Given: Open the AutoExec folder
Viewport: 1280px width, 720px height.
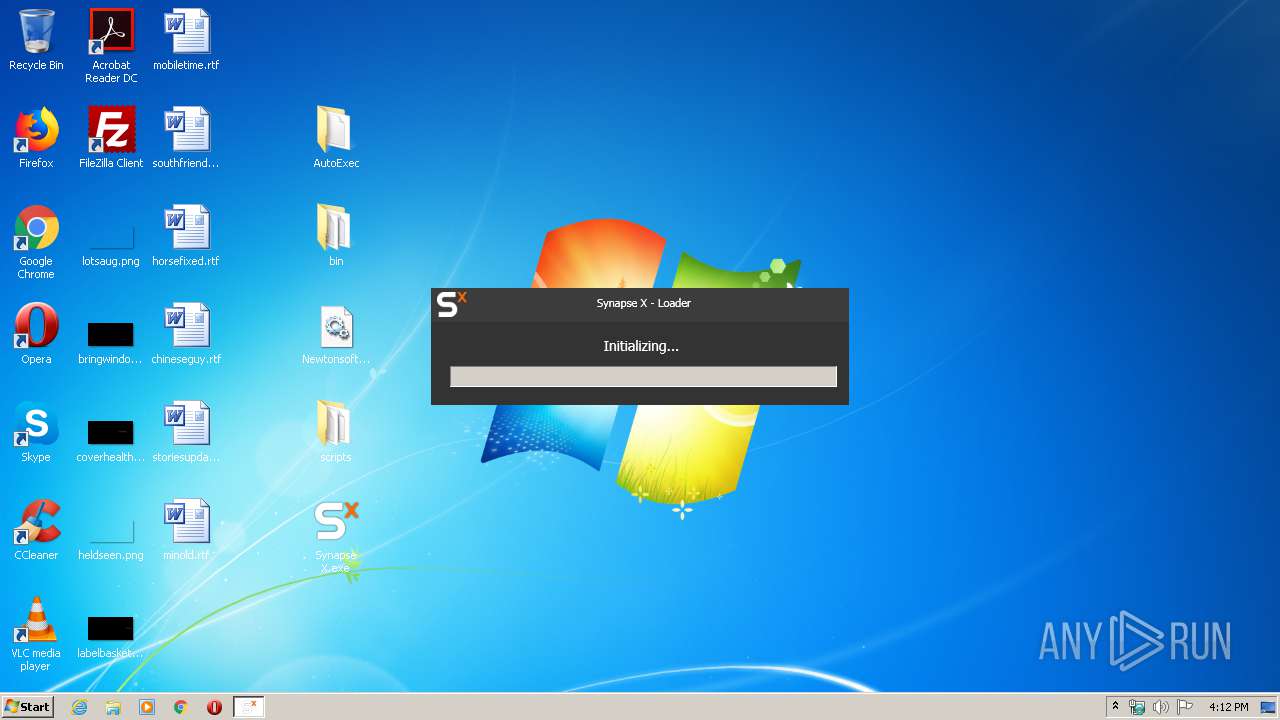Looking at the screenshot, I should [x=336, y=138].
